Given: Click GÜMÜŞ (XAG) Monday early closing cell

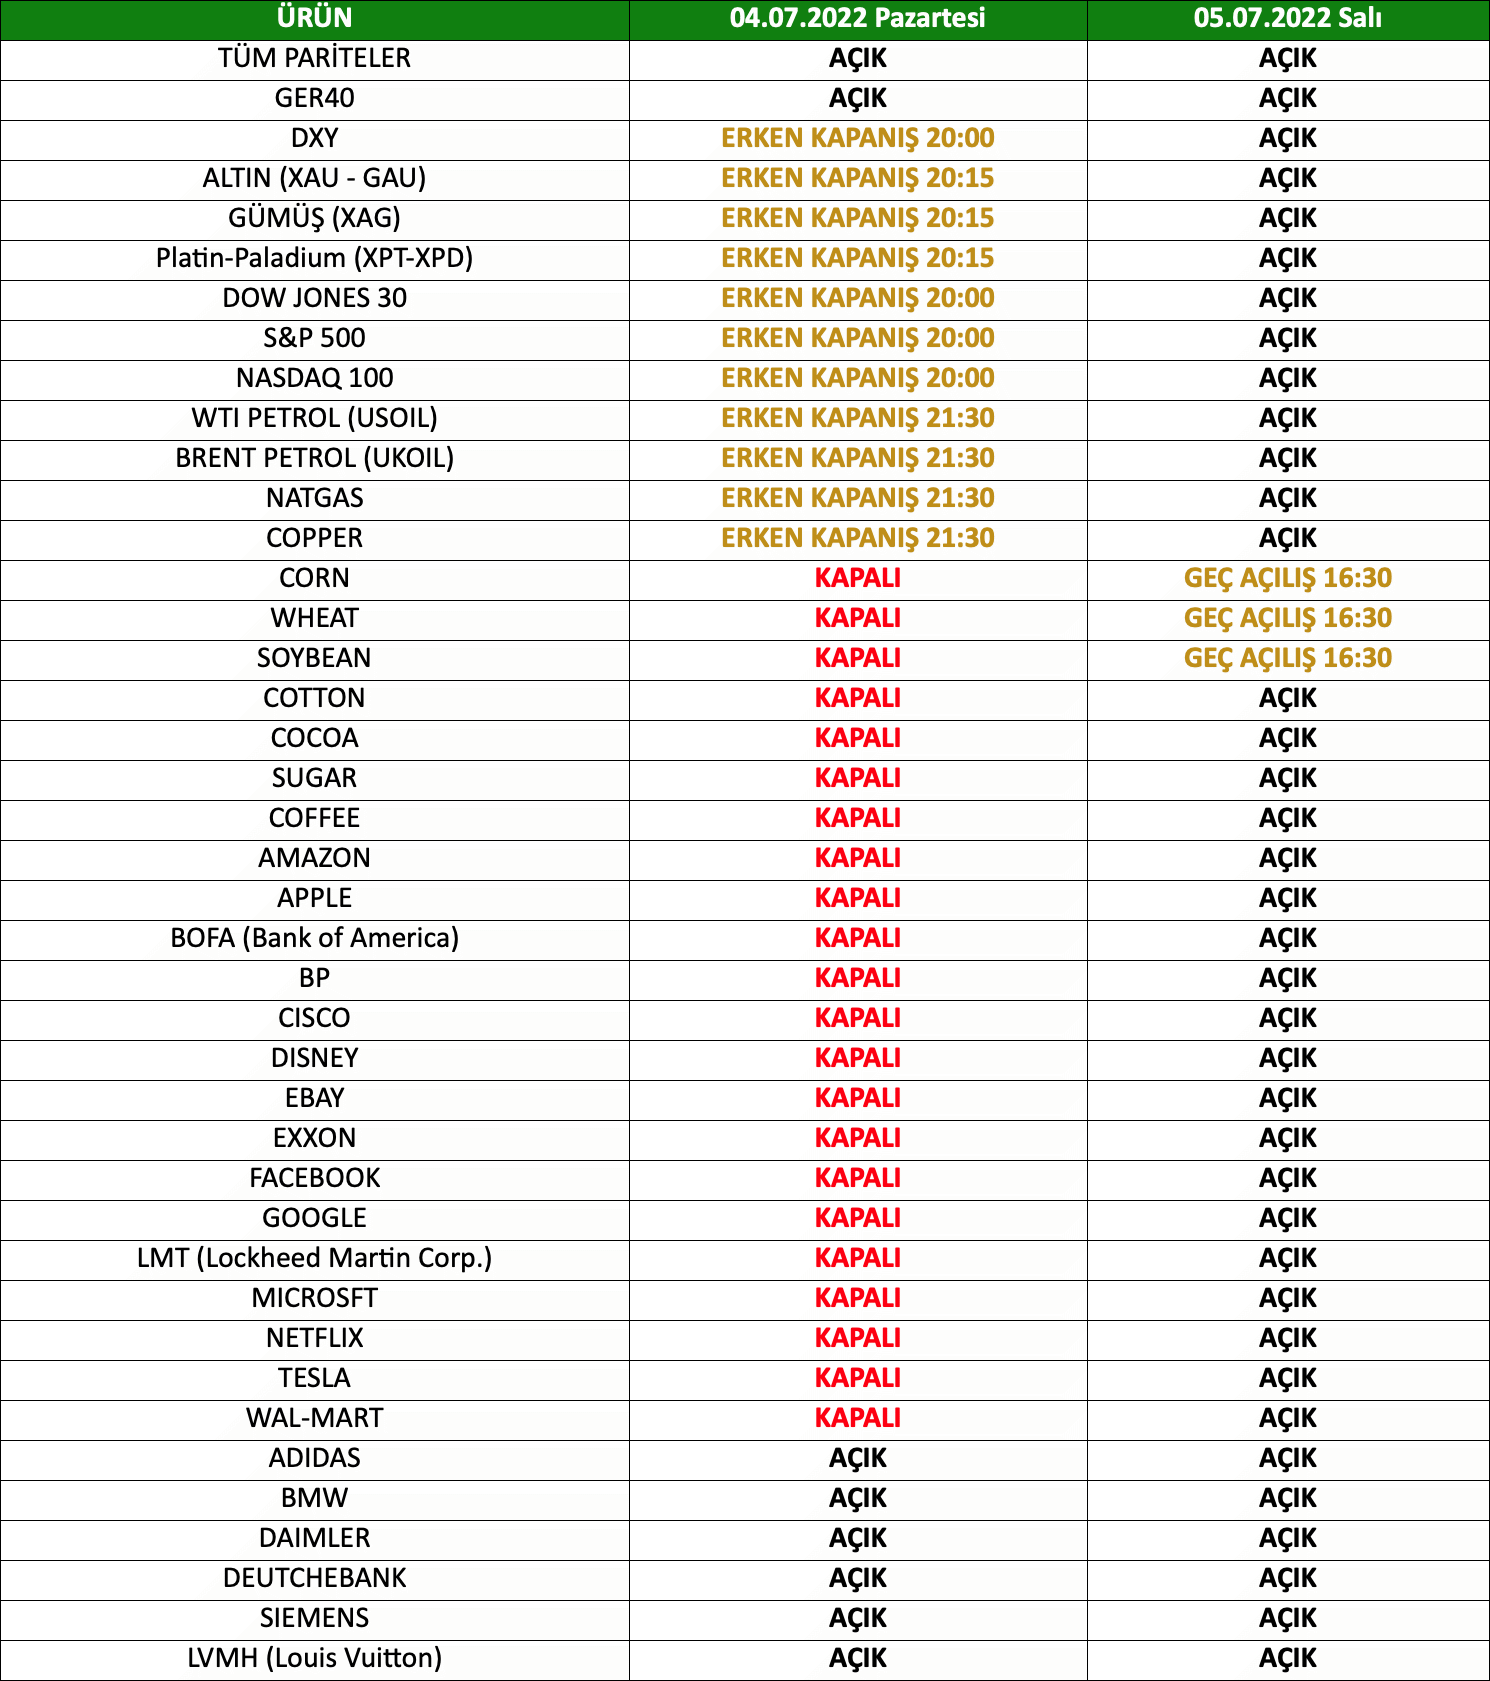Looking at the screenshot, I should 857,218.
